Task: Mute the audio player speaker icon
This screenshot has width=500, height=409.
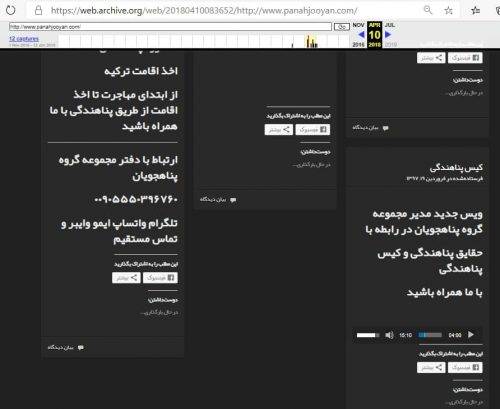Action: click(389, 335)
